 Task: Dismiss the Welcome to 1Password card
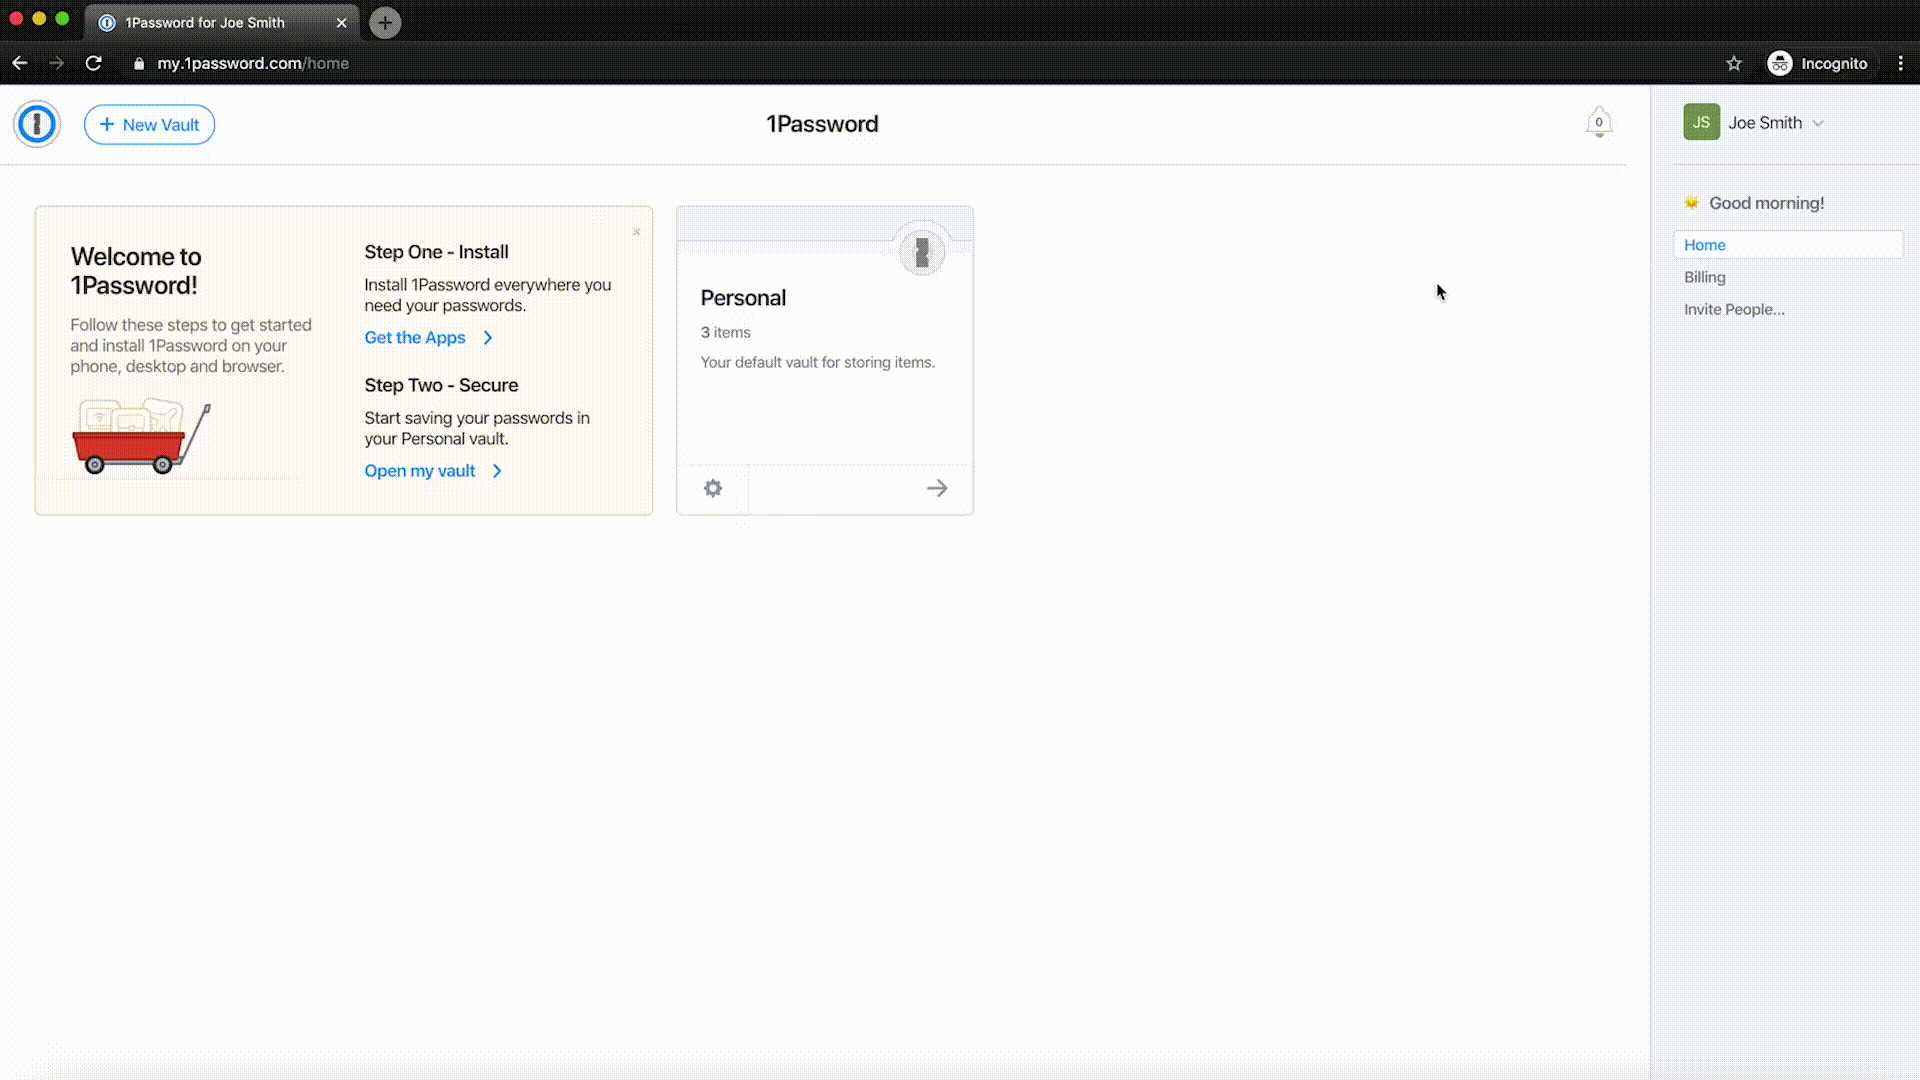636,232
